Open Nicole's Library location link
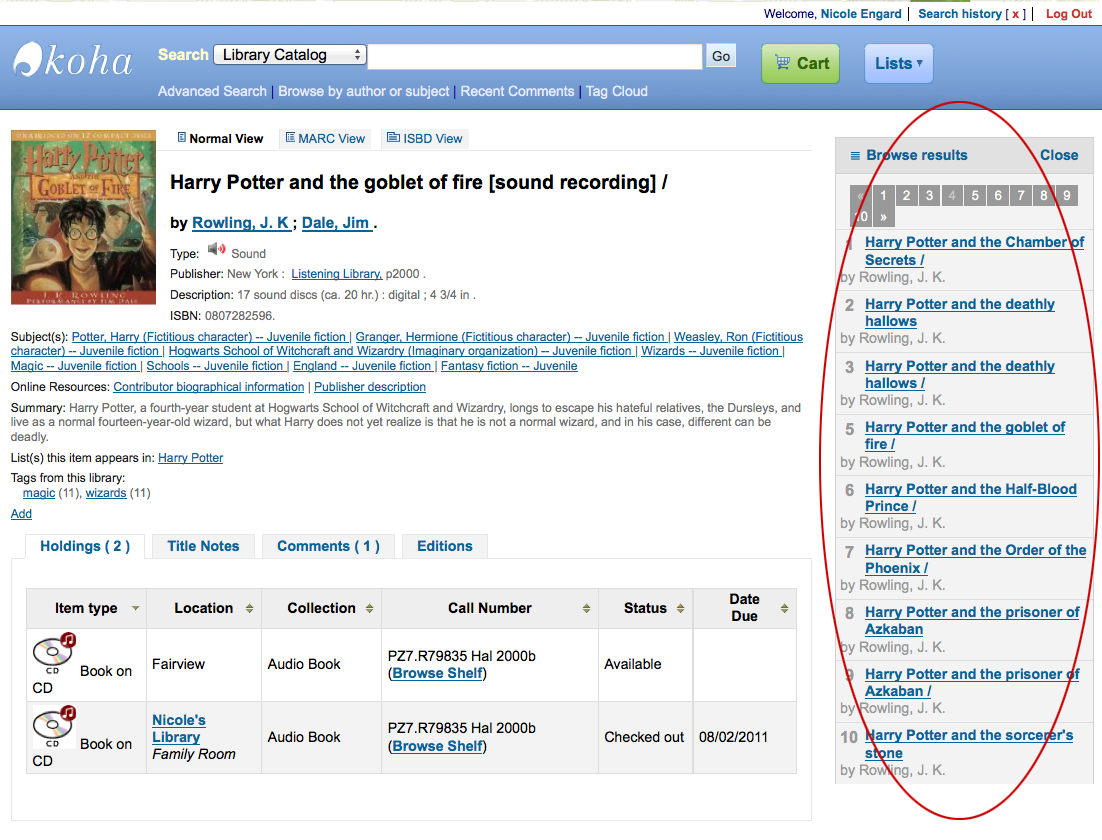Image resolution: width=1102 pixels, height=840 pixels. [x=179, y=728]
